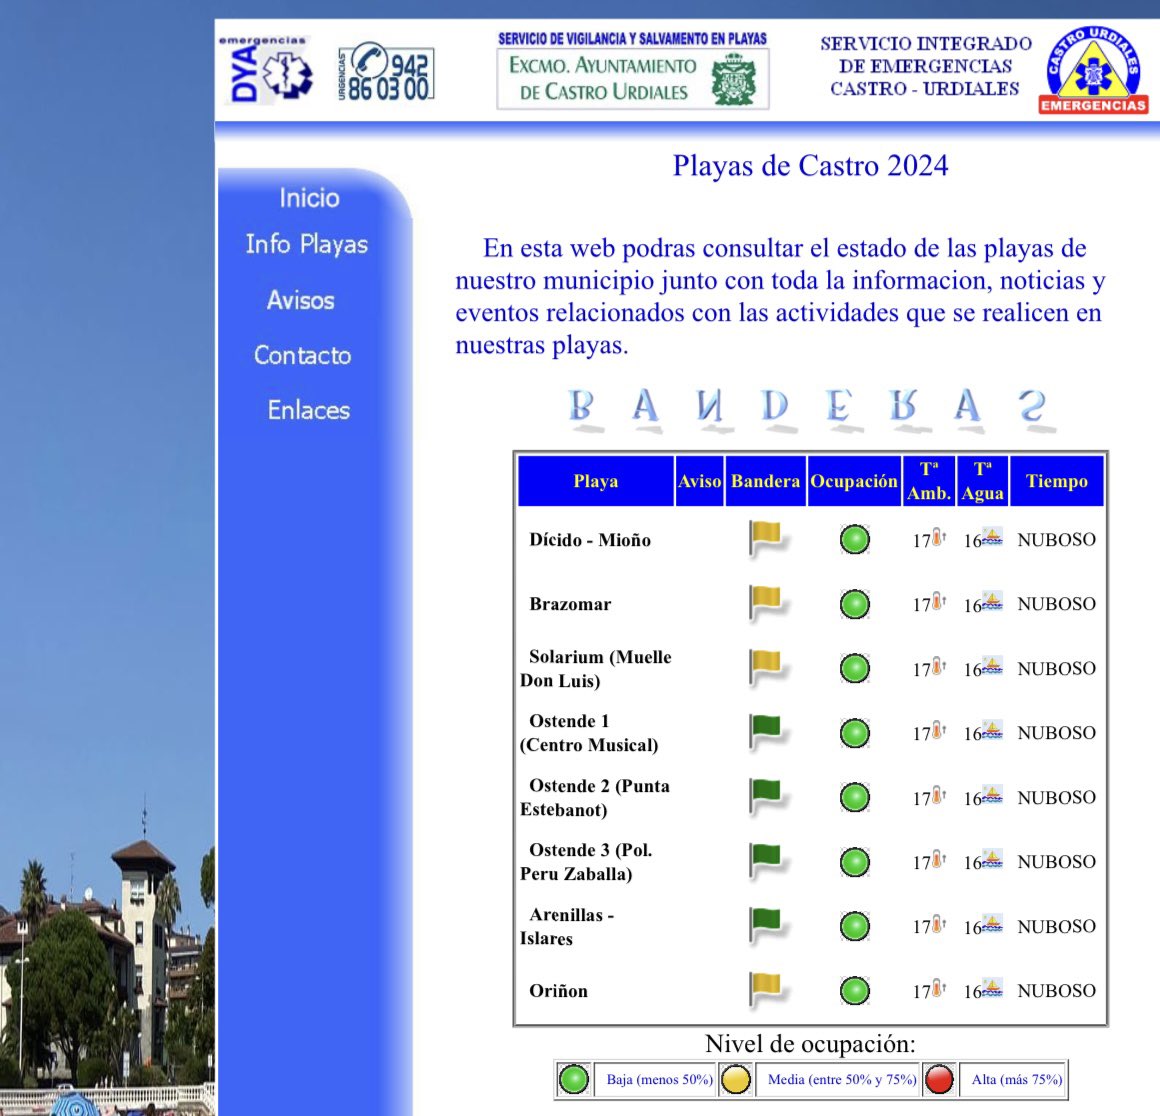Click the 942 86 03 00 phone icon
Viewport: 1160px width, 1116px height.
(386, 72)
